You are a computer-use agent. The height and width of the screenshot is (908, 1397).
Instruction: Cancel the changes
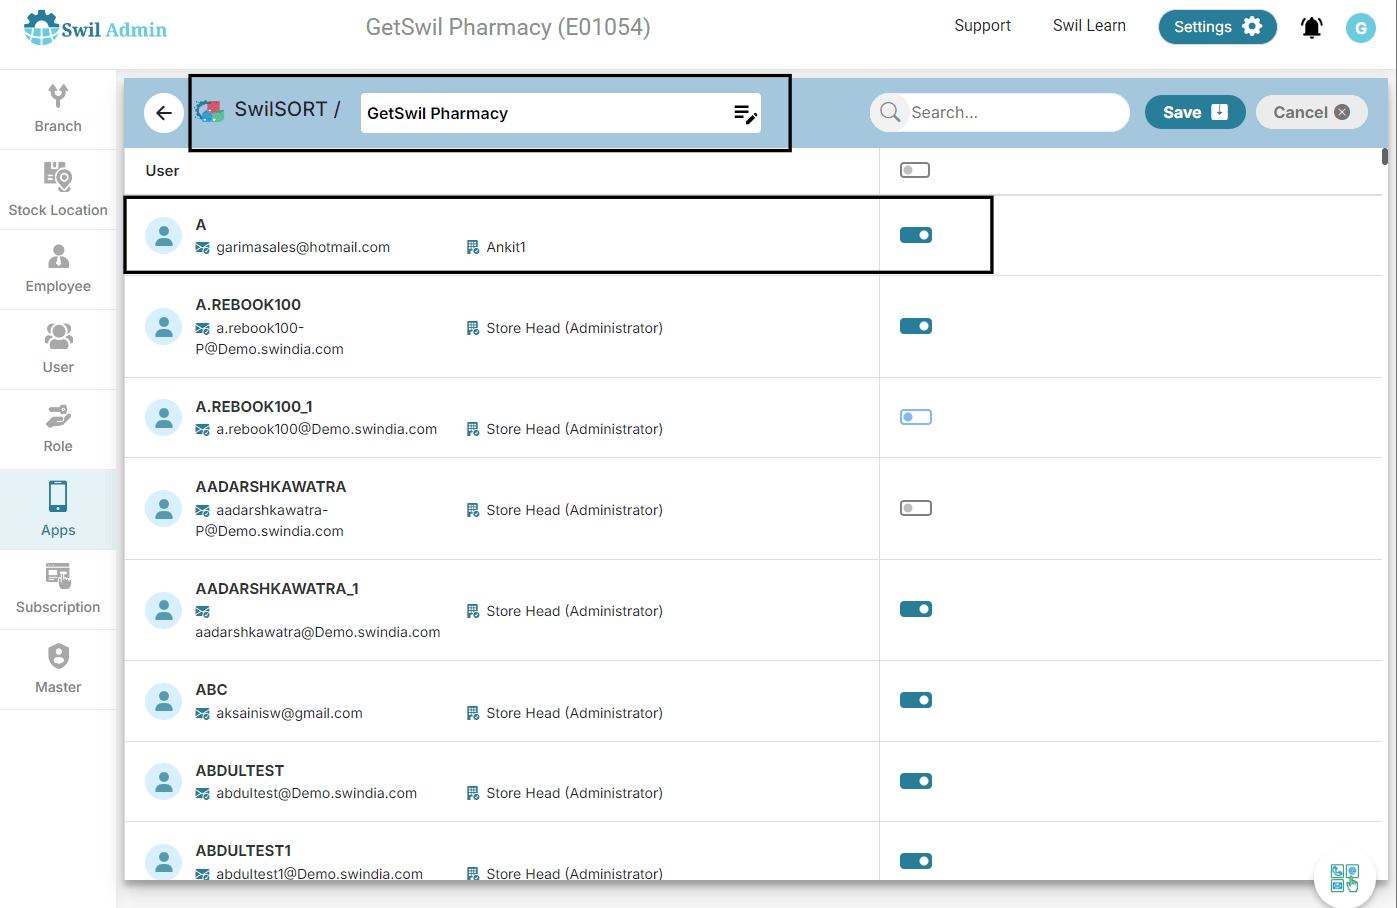point(1311,112)
